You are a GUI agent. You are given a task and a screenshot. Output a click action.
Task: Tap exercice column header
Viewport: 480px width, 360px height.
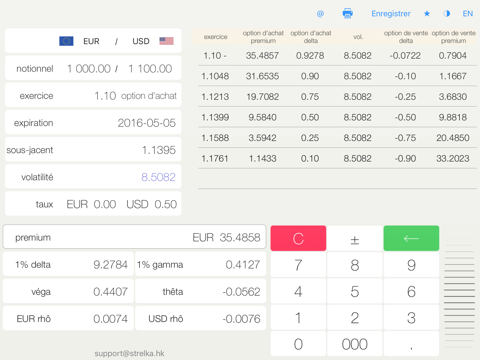click(215, 37)
